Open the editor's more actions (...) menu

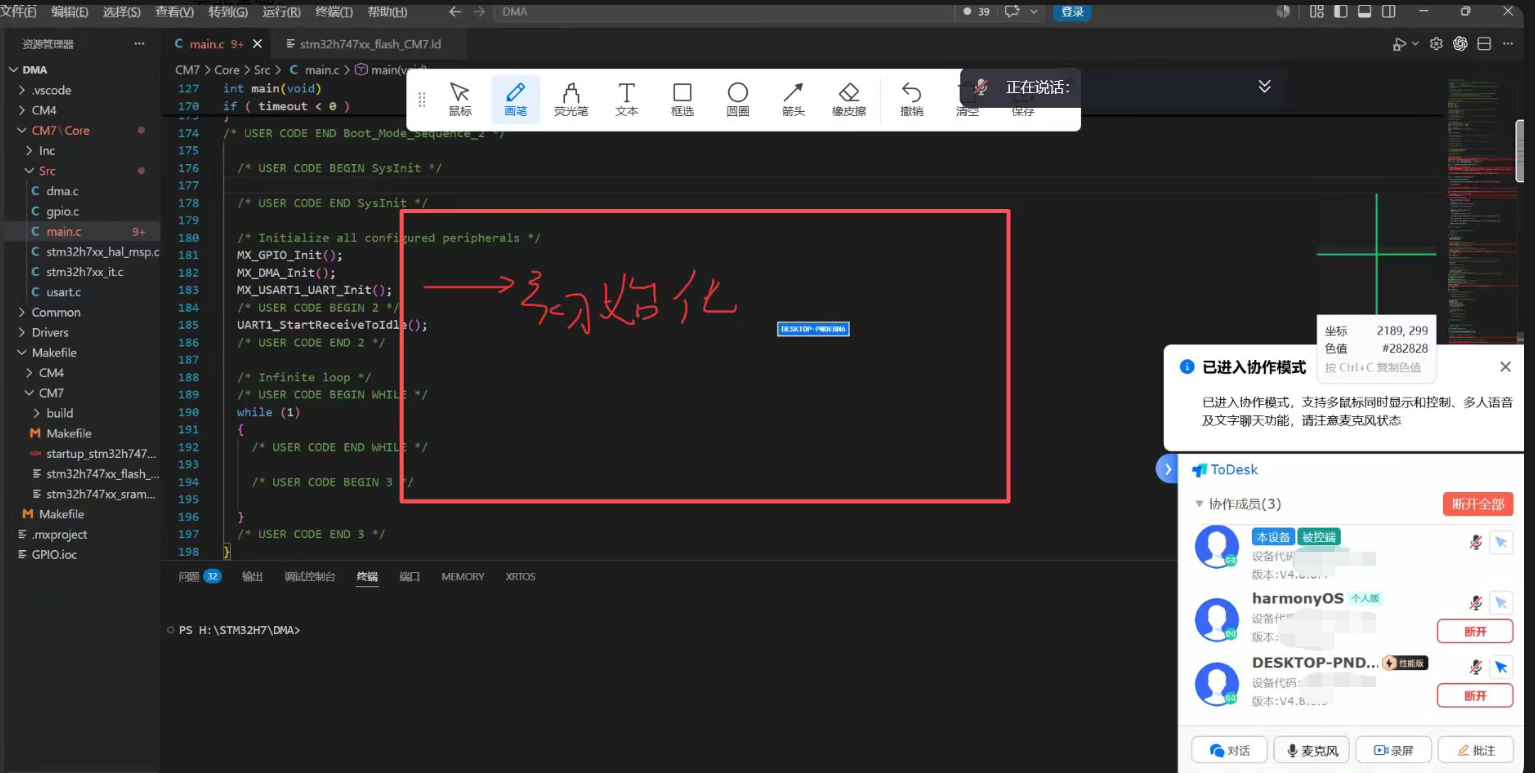[x=1509, y=44]
